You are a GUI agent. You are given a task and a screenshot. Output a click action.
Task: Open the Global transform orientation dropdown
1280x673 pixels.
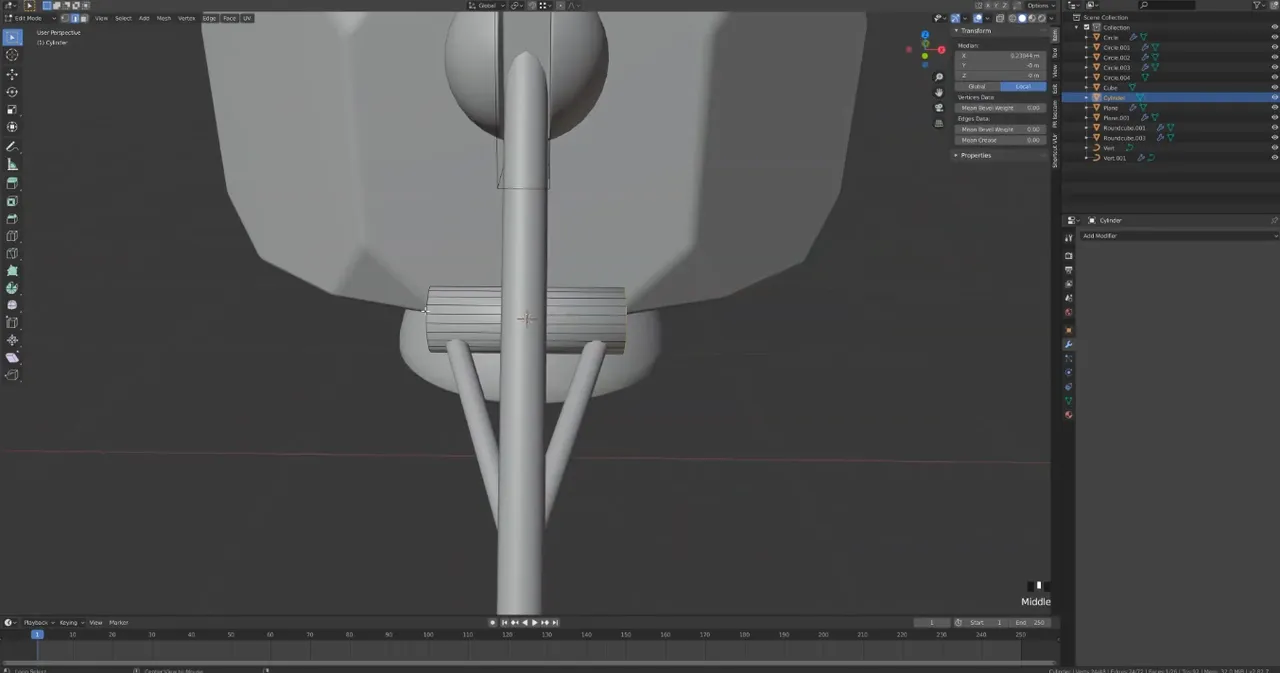pyautogui.click(x=488, y=5)
